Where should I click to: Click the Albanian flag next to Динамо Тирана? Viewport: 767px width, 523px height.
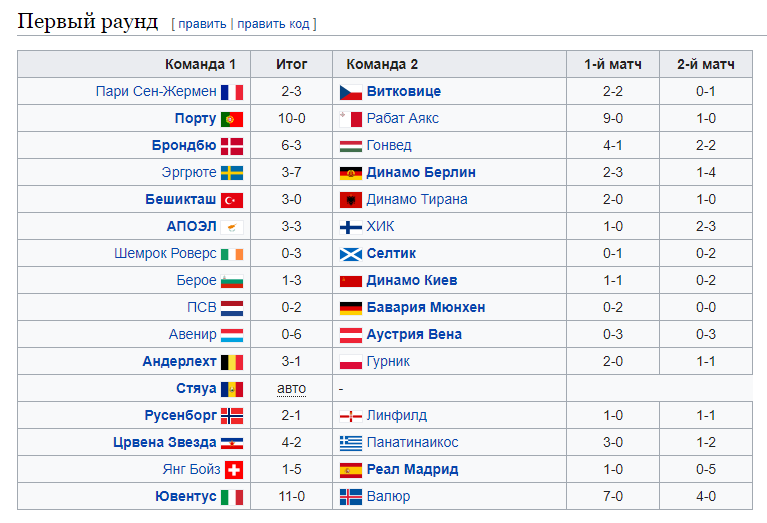tap(351, 200)
